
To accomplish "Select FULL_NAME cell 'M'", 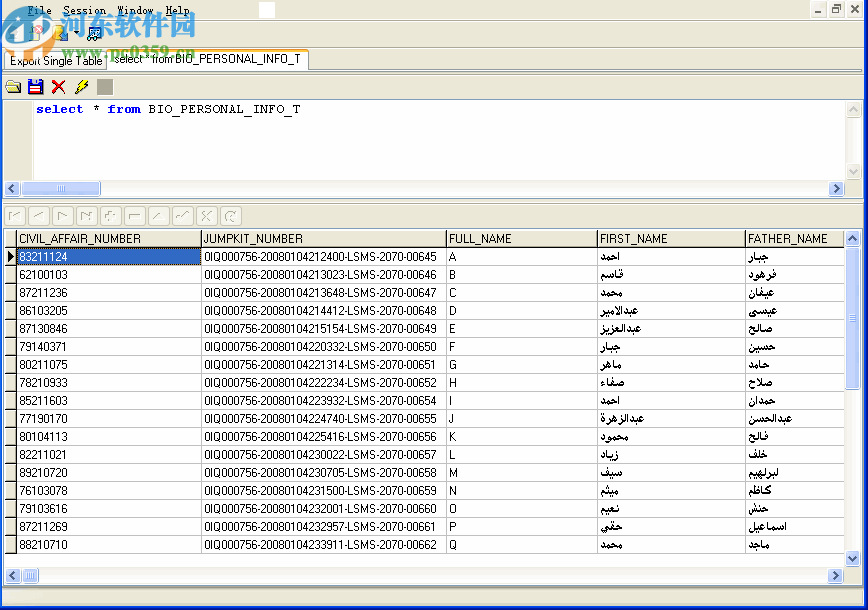I will point(521,472).
